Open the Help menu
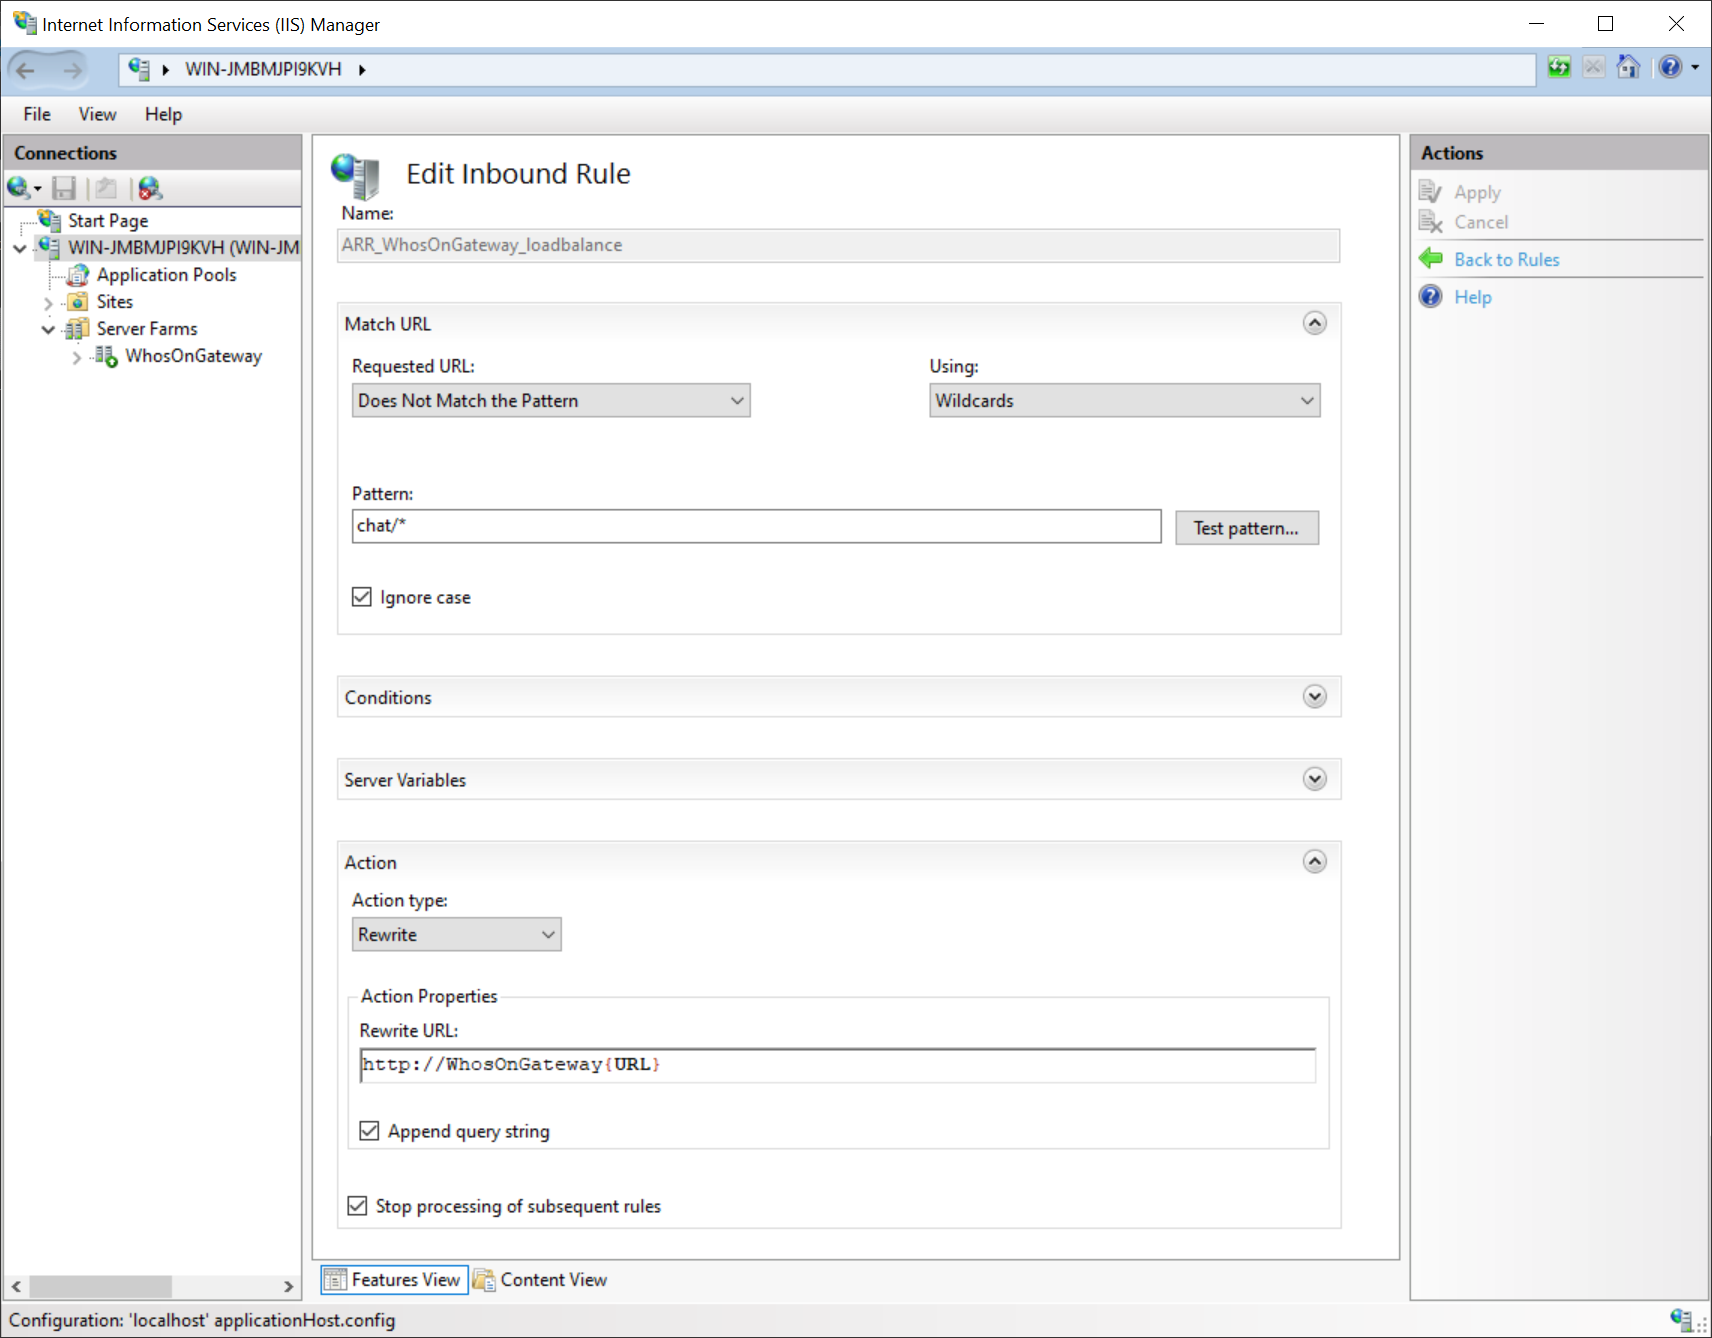This screenshot has height=1338, width=1712. (x=163, y=114)
